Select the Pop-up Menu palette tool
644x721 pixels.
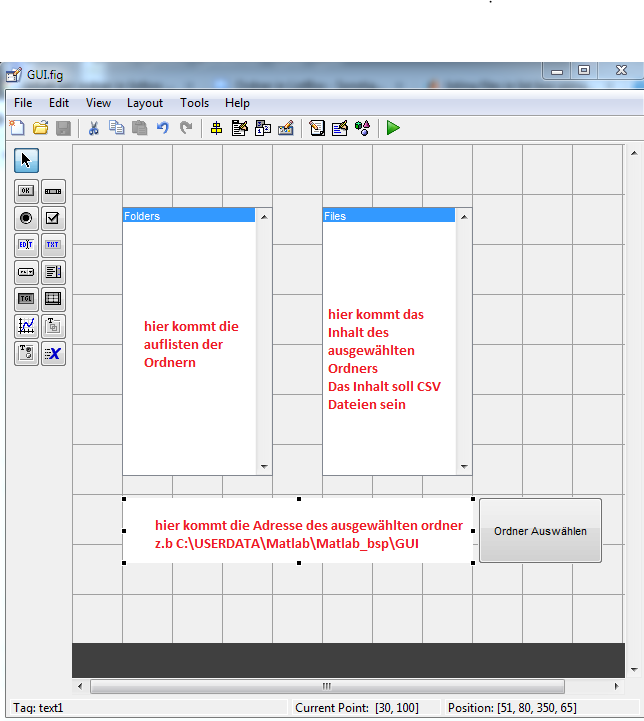[x=26, y=271]
